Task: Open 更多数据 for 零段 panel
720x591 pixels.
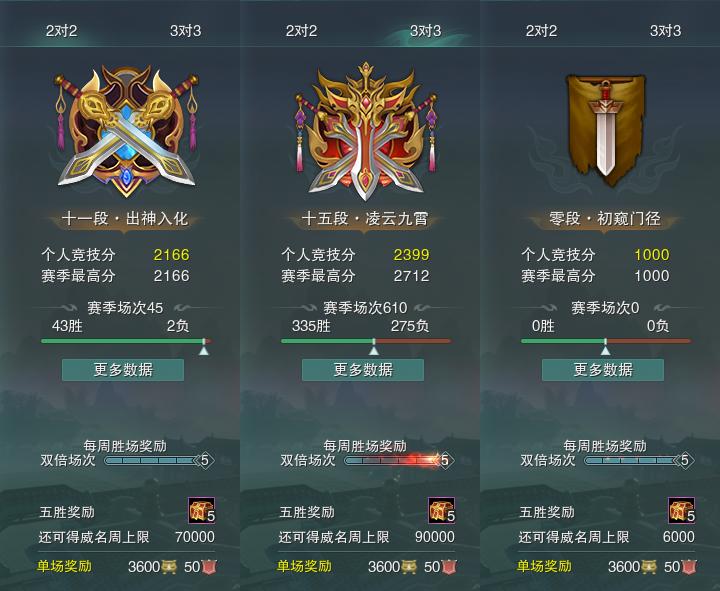Action: point(603,370)
